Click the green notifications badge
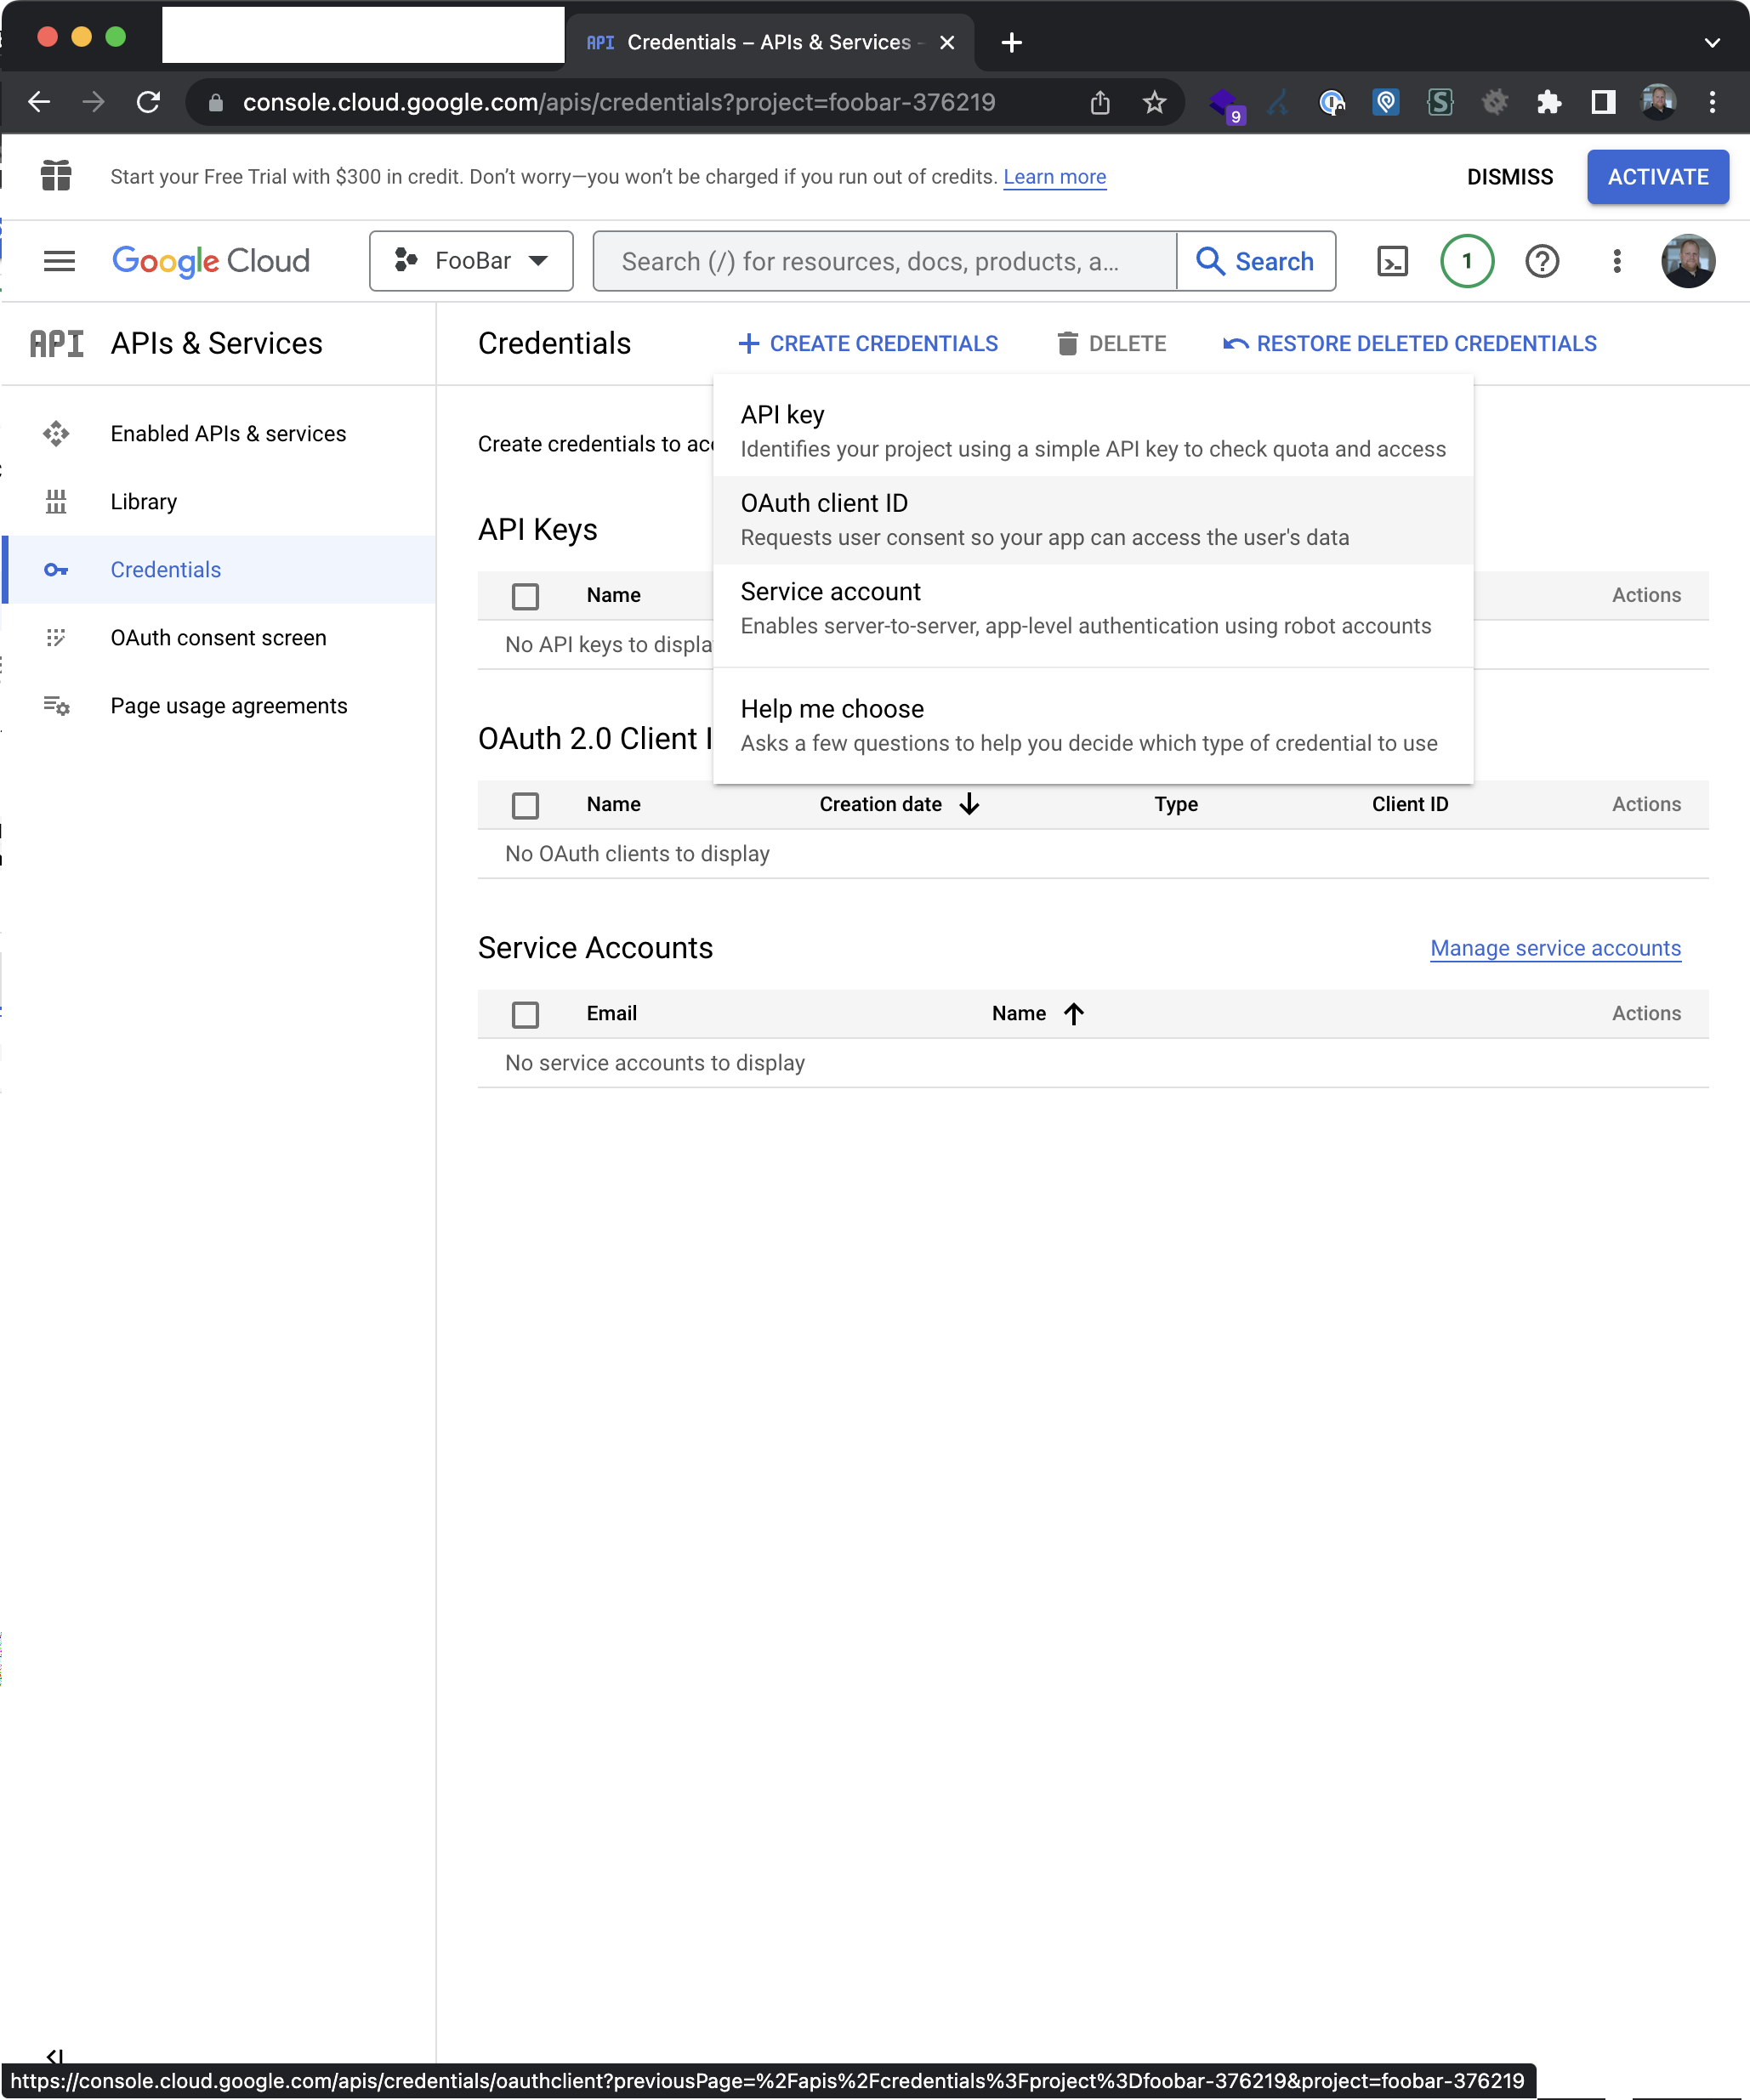This screenshot has height=2100, width=1750. [1466, 261]
